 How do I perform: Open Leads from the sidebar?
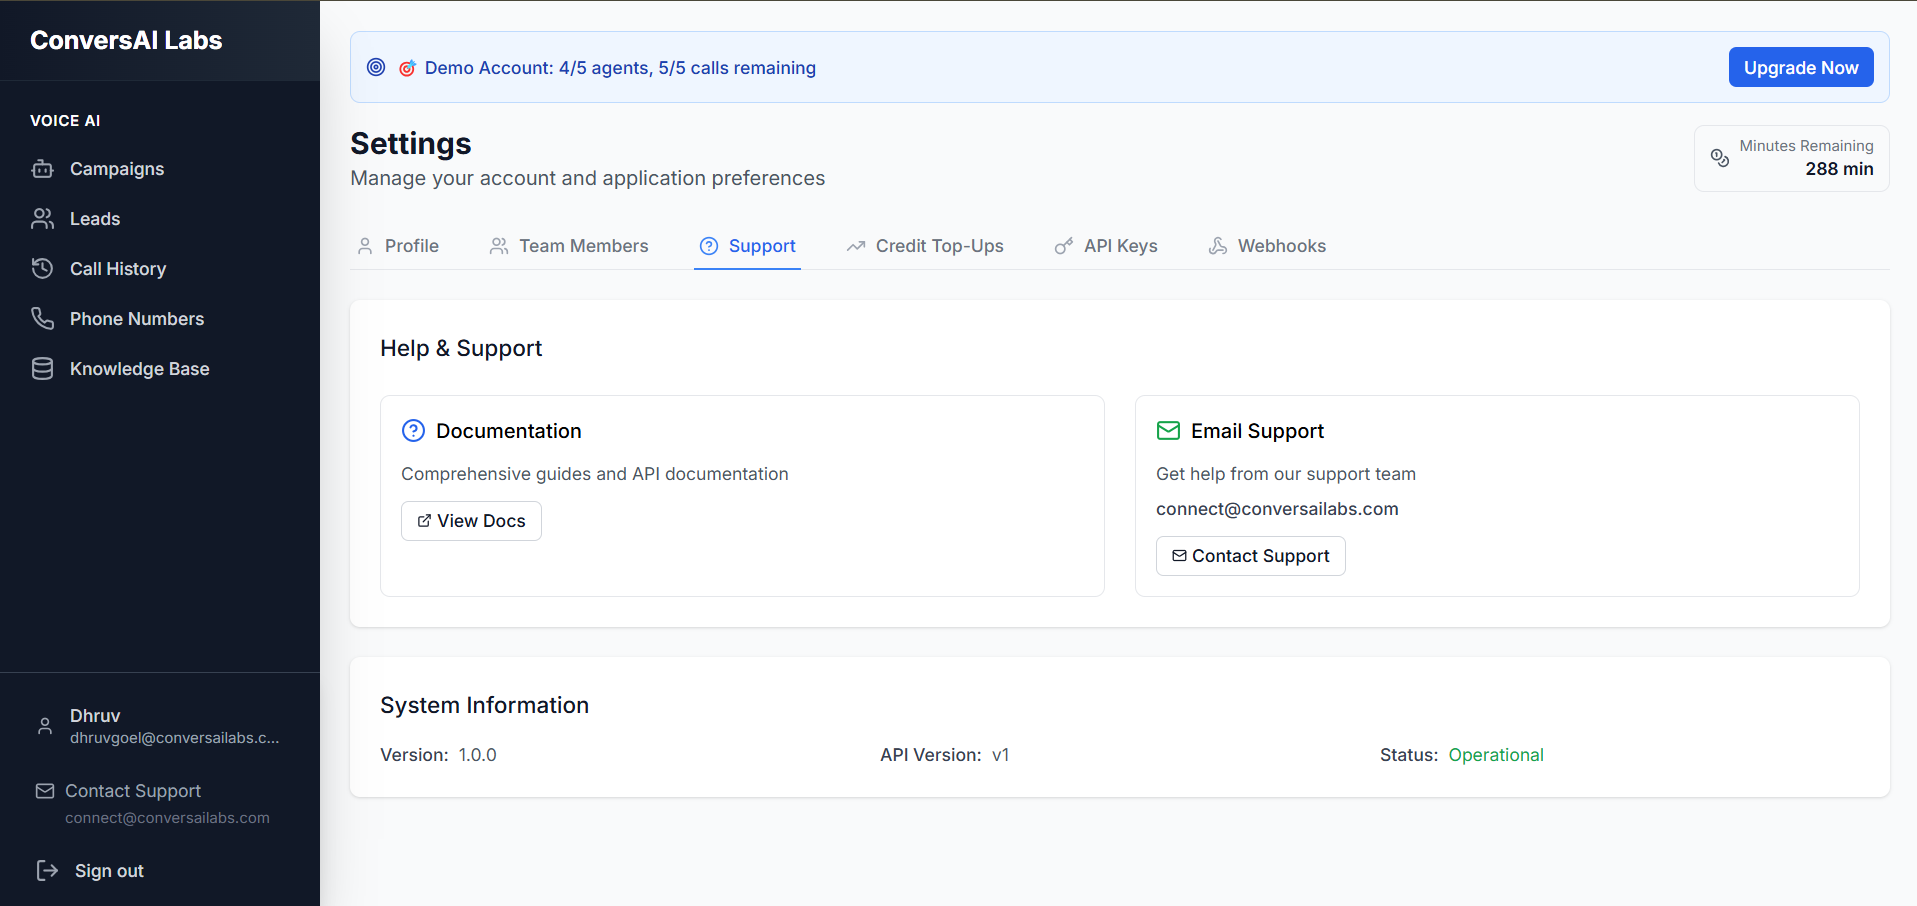tap(160, 219)
